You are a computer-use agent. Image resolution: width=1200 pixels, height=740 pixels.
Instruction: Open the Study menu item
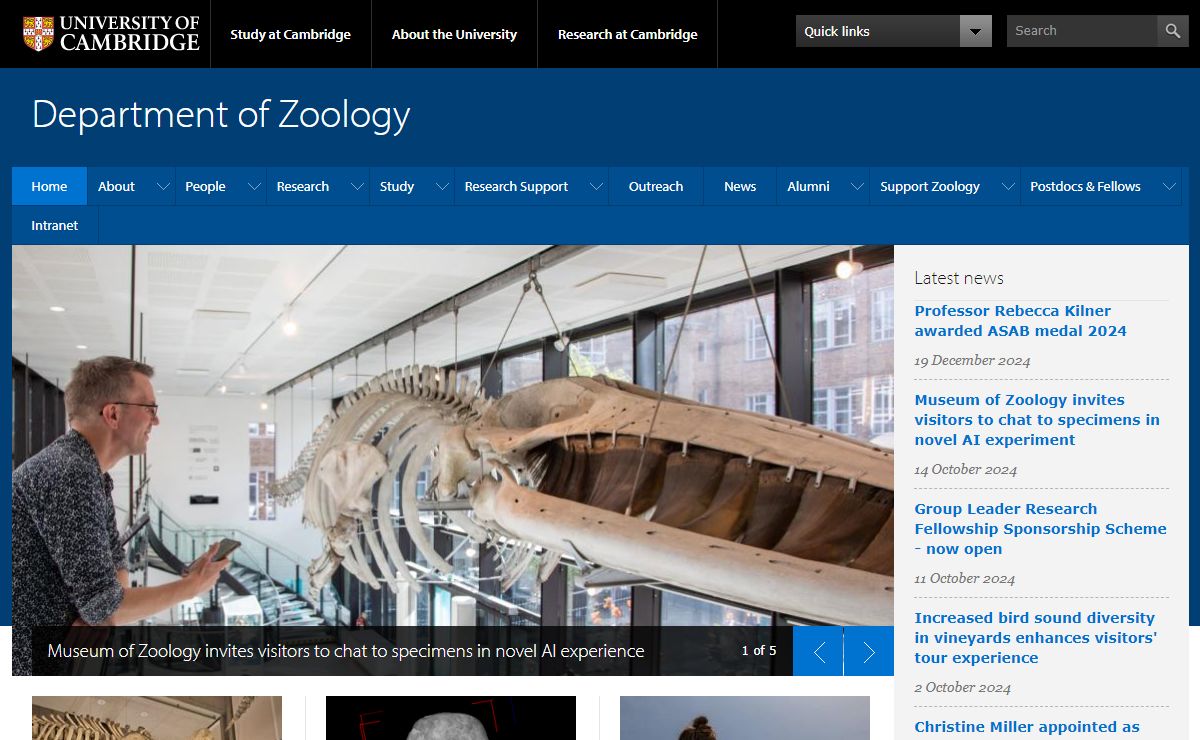point(397,187)
